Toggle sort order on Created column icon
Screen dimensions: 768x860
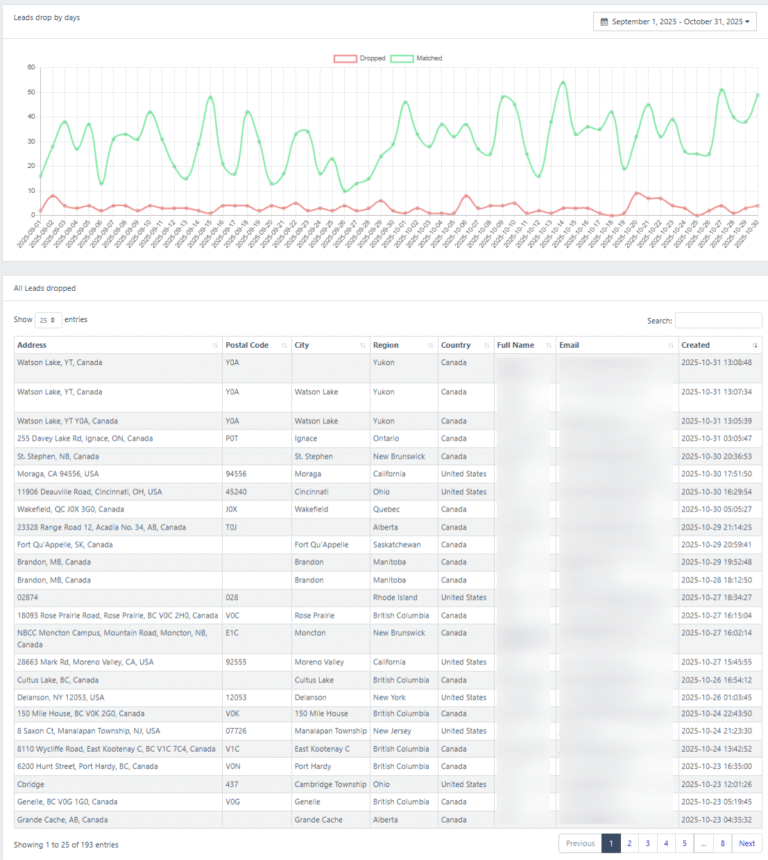[755, 345]
